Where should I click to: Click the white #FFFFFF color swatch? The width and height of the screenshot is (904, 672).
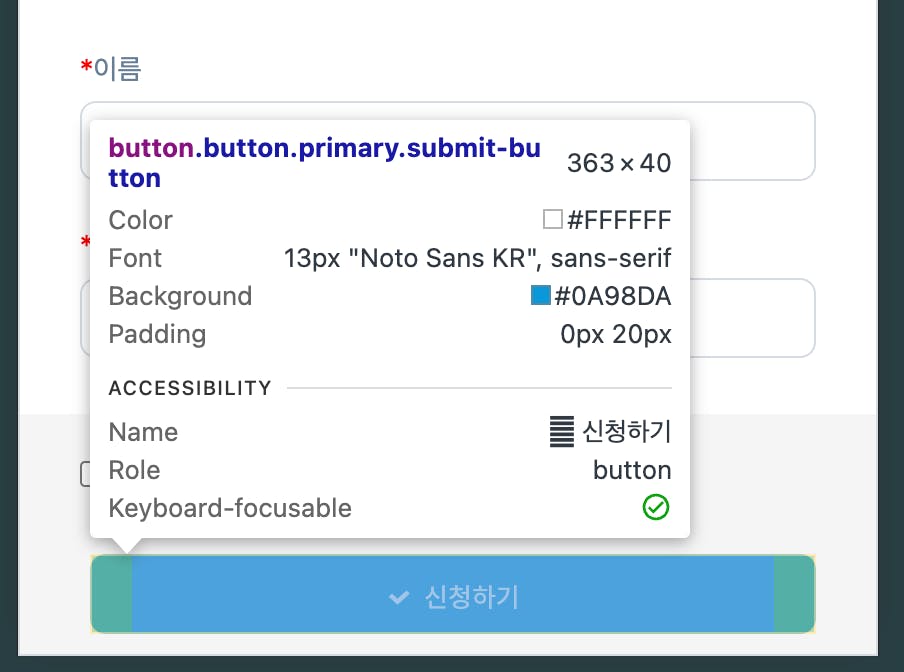coord(552,220)
